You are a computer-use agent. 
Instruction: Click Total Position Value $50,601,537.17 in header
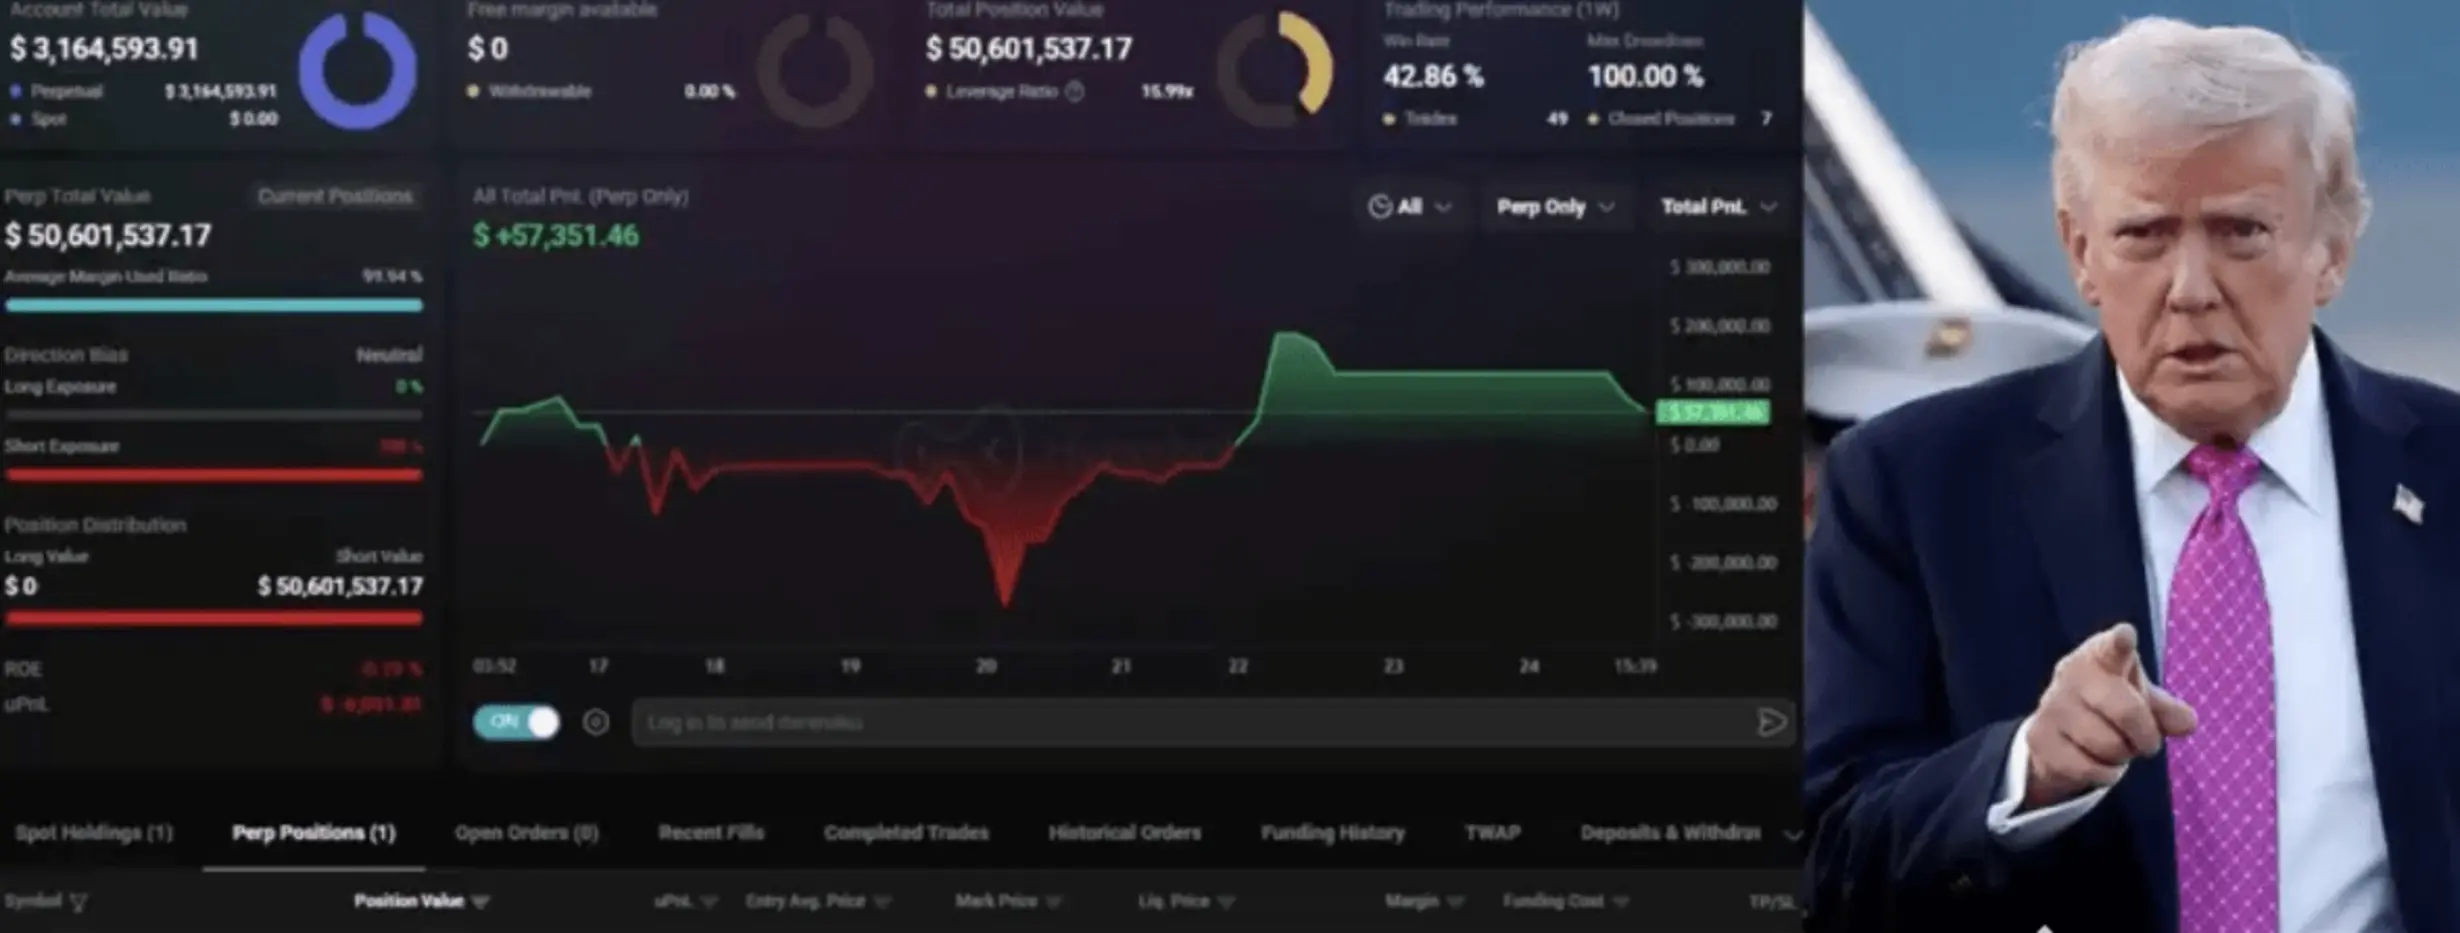click(x=1029, y=49)
